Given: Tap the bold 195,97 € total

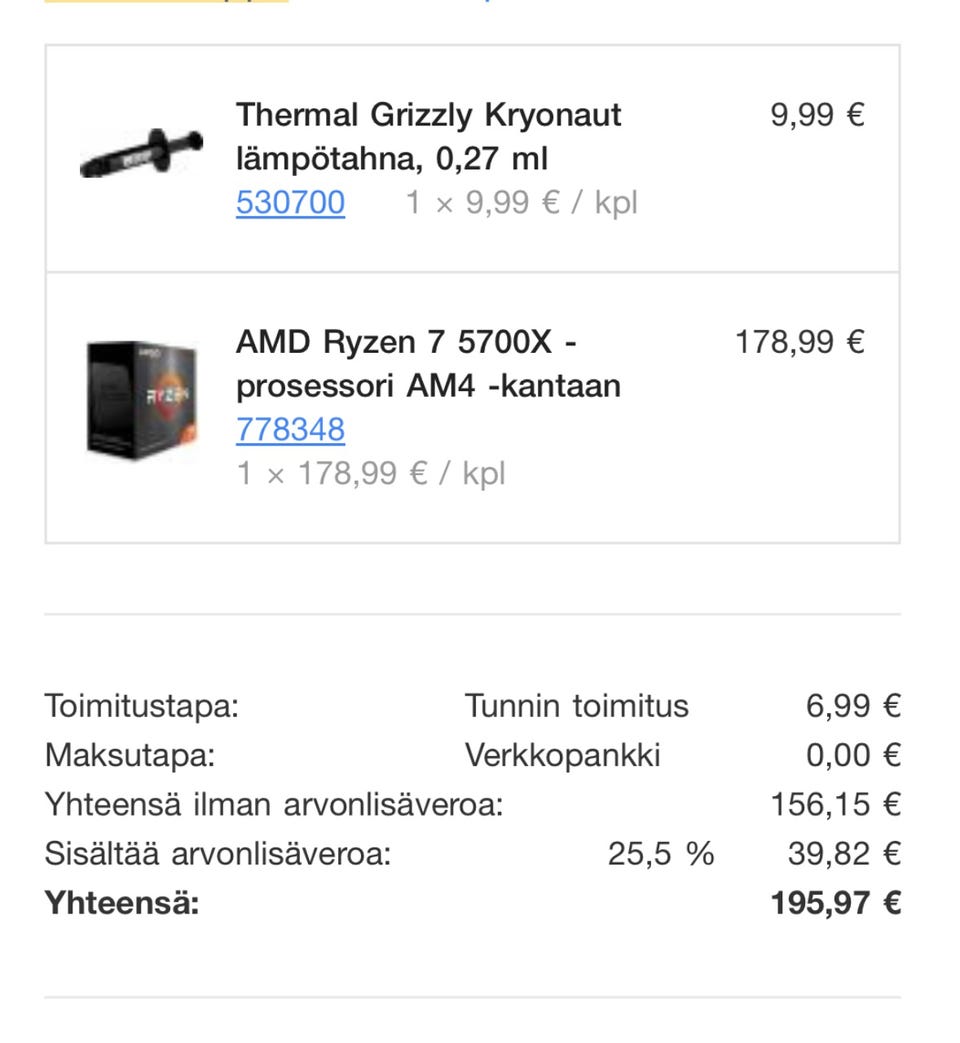Looking at the screenshot, I should click(835, 903).
